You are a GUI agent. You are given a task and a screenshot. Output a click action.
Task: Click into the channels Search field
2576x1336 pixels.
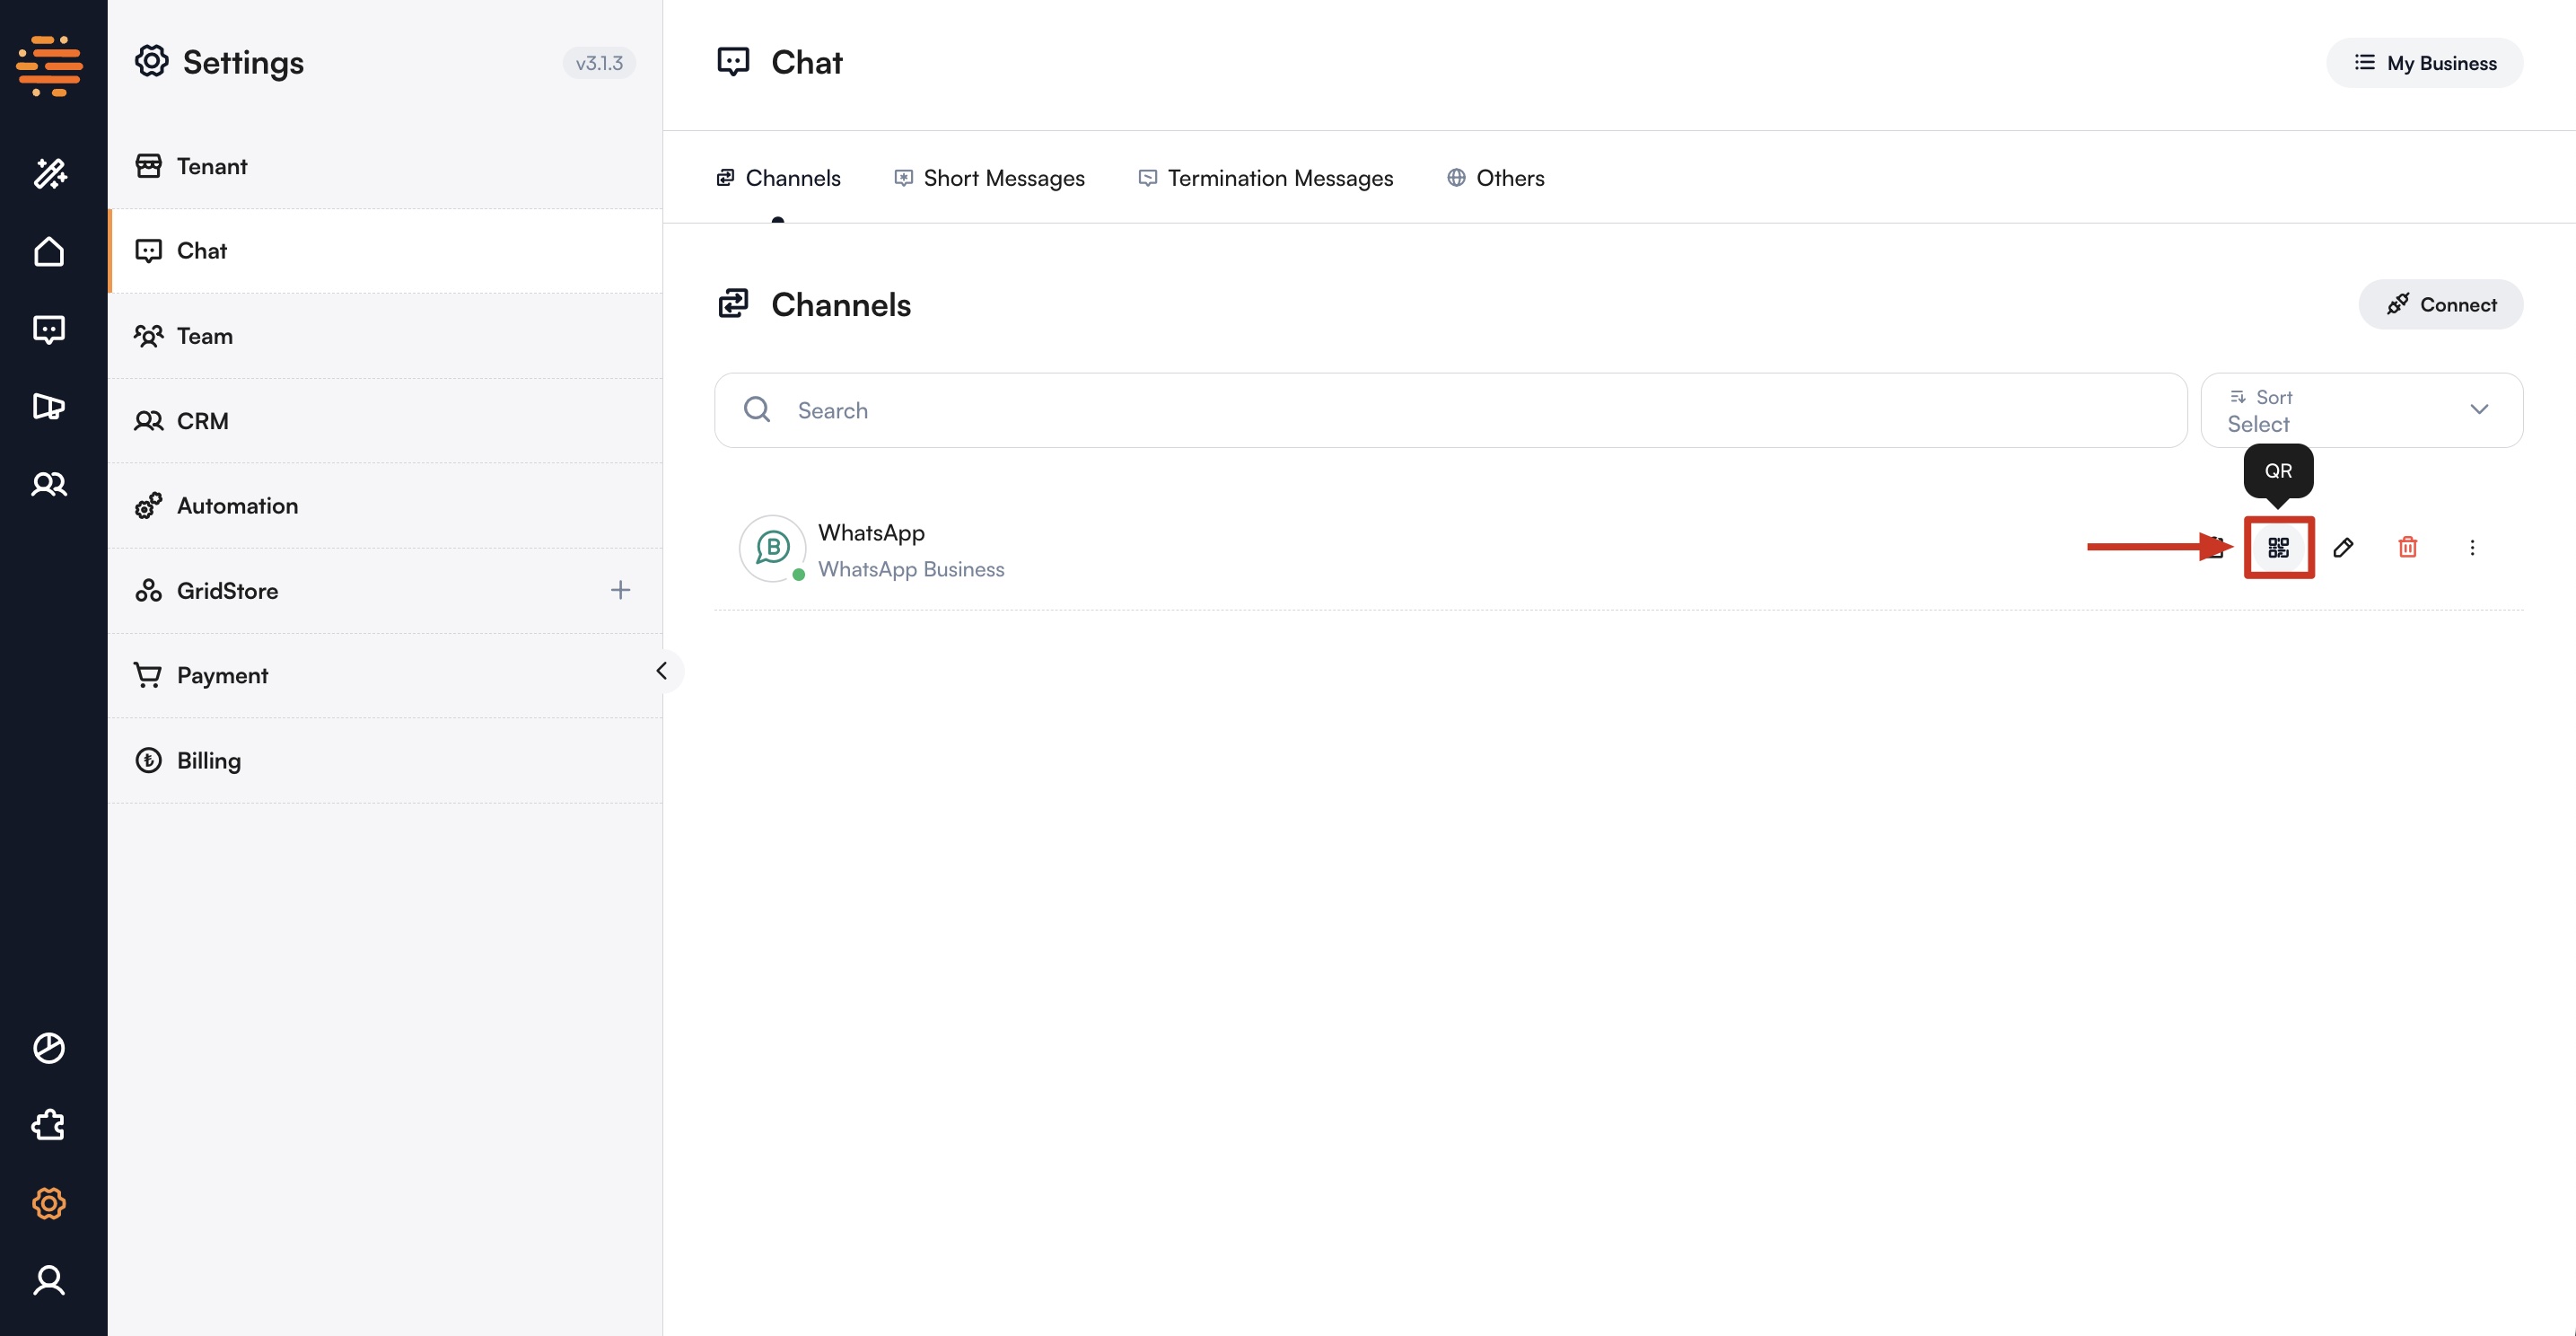click(x=1450, y=410)
